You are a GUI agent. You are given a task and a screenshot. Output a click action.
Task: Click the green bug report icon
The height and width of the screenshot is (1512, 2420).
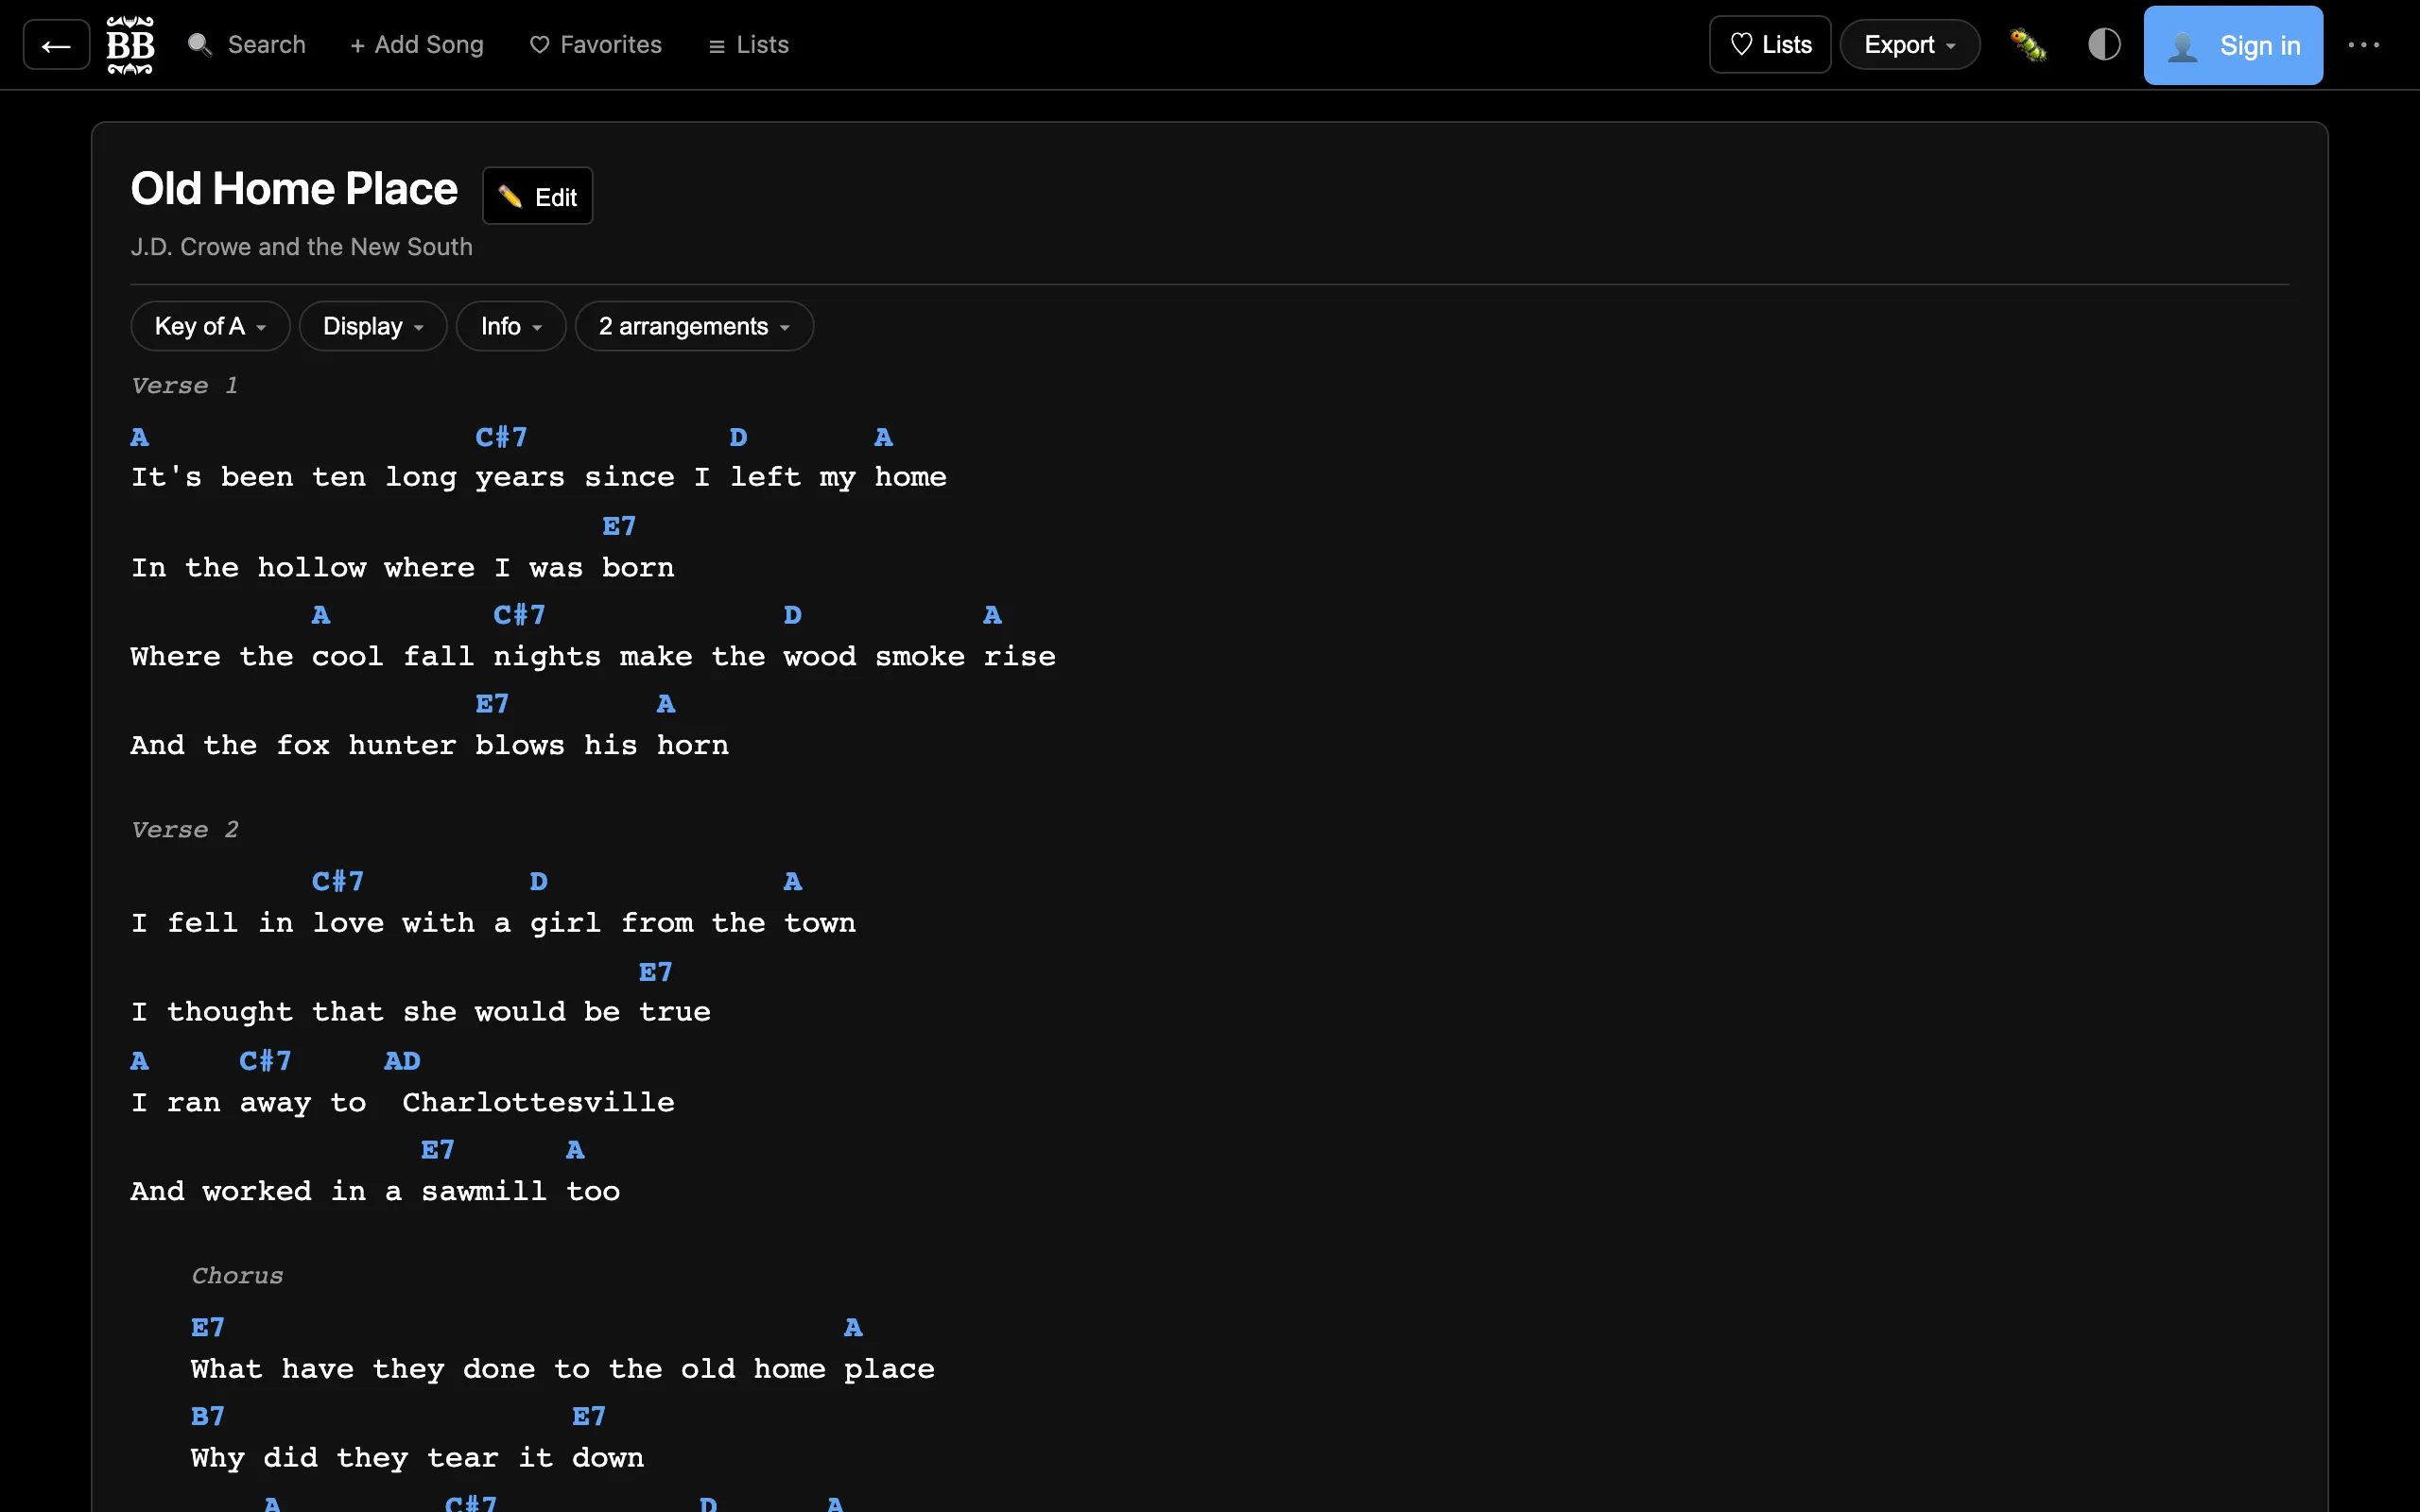pyautogui.click(x=2028, y=45)
